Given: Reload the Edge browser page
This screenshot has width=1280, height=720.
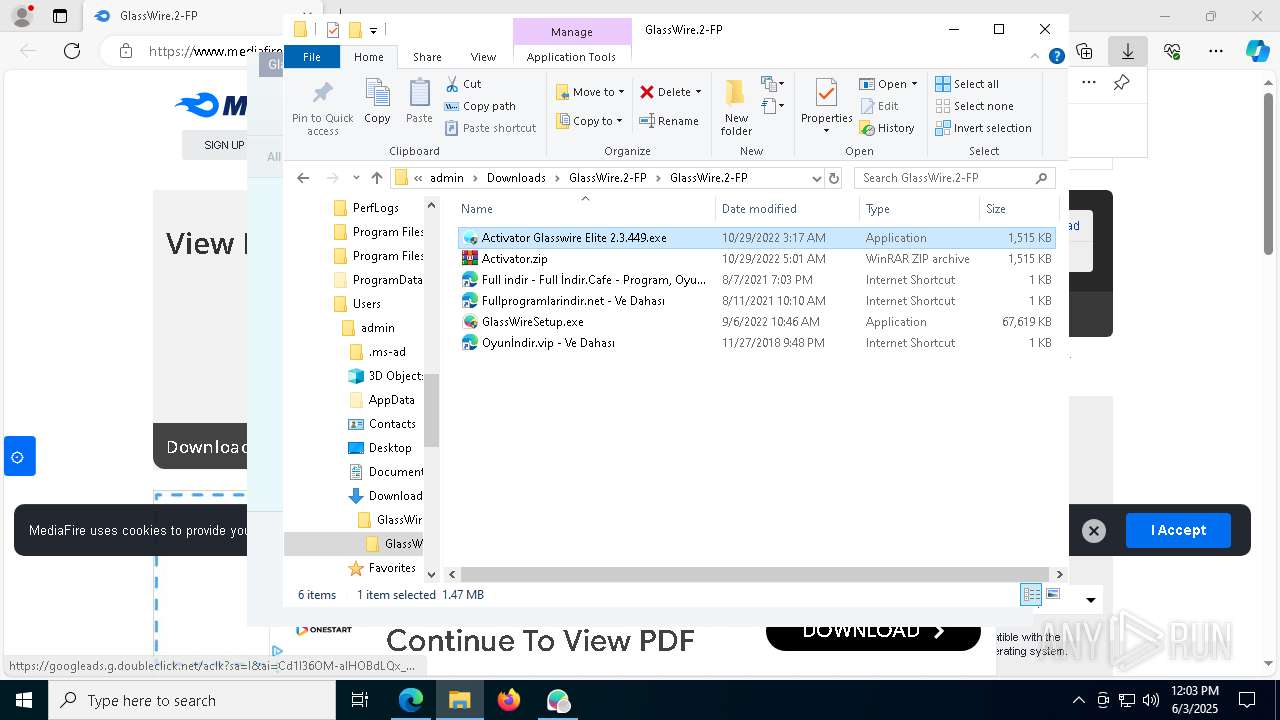Looking at the screenshot, I should [x=72, y=51].
